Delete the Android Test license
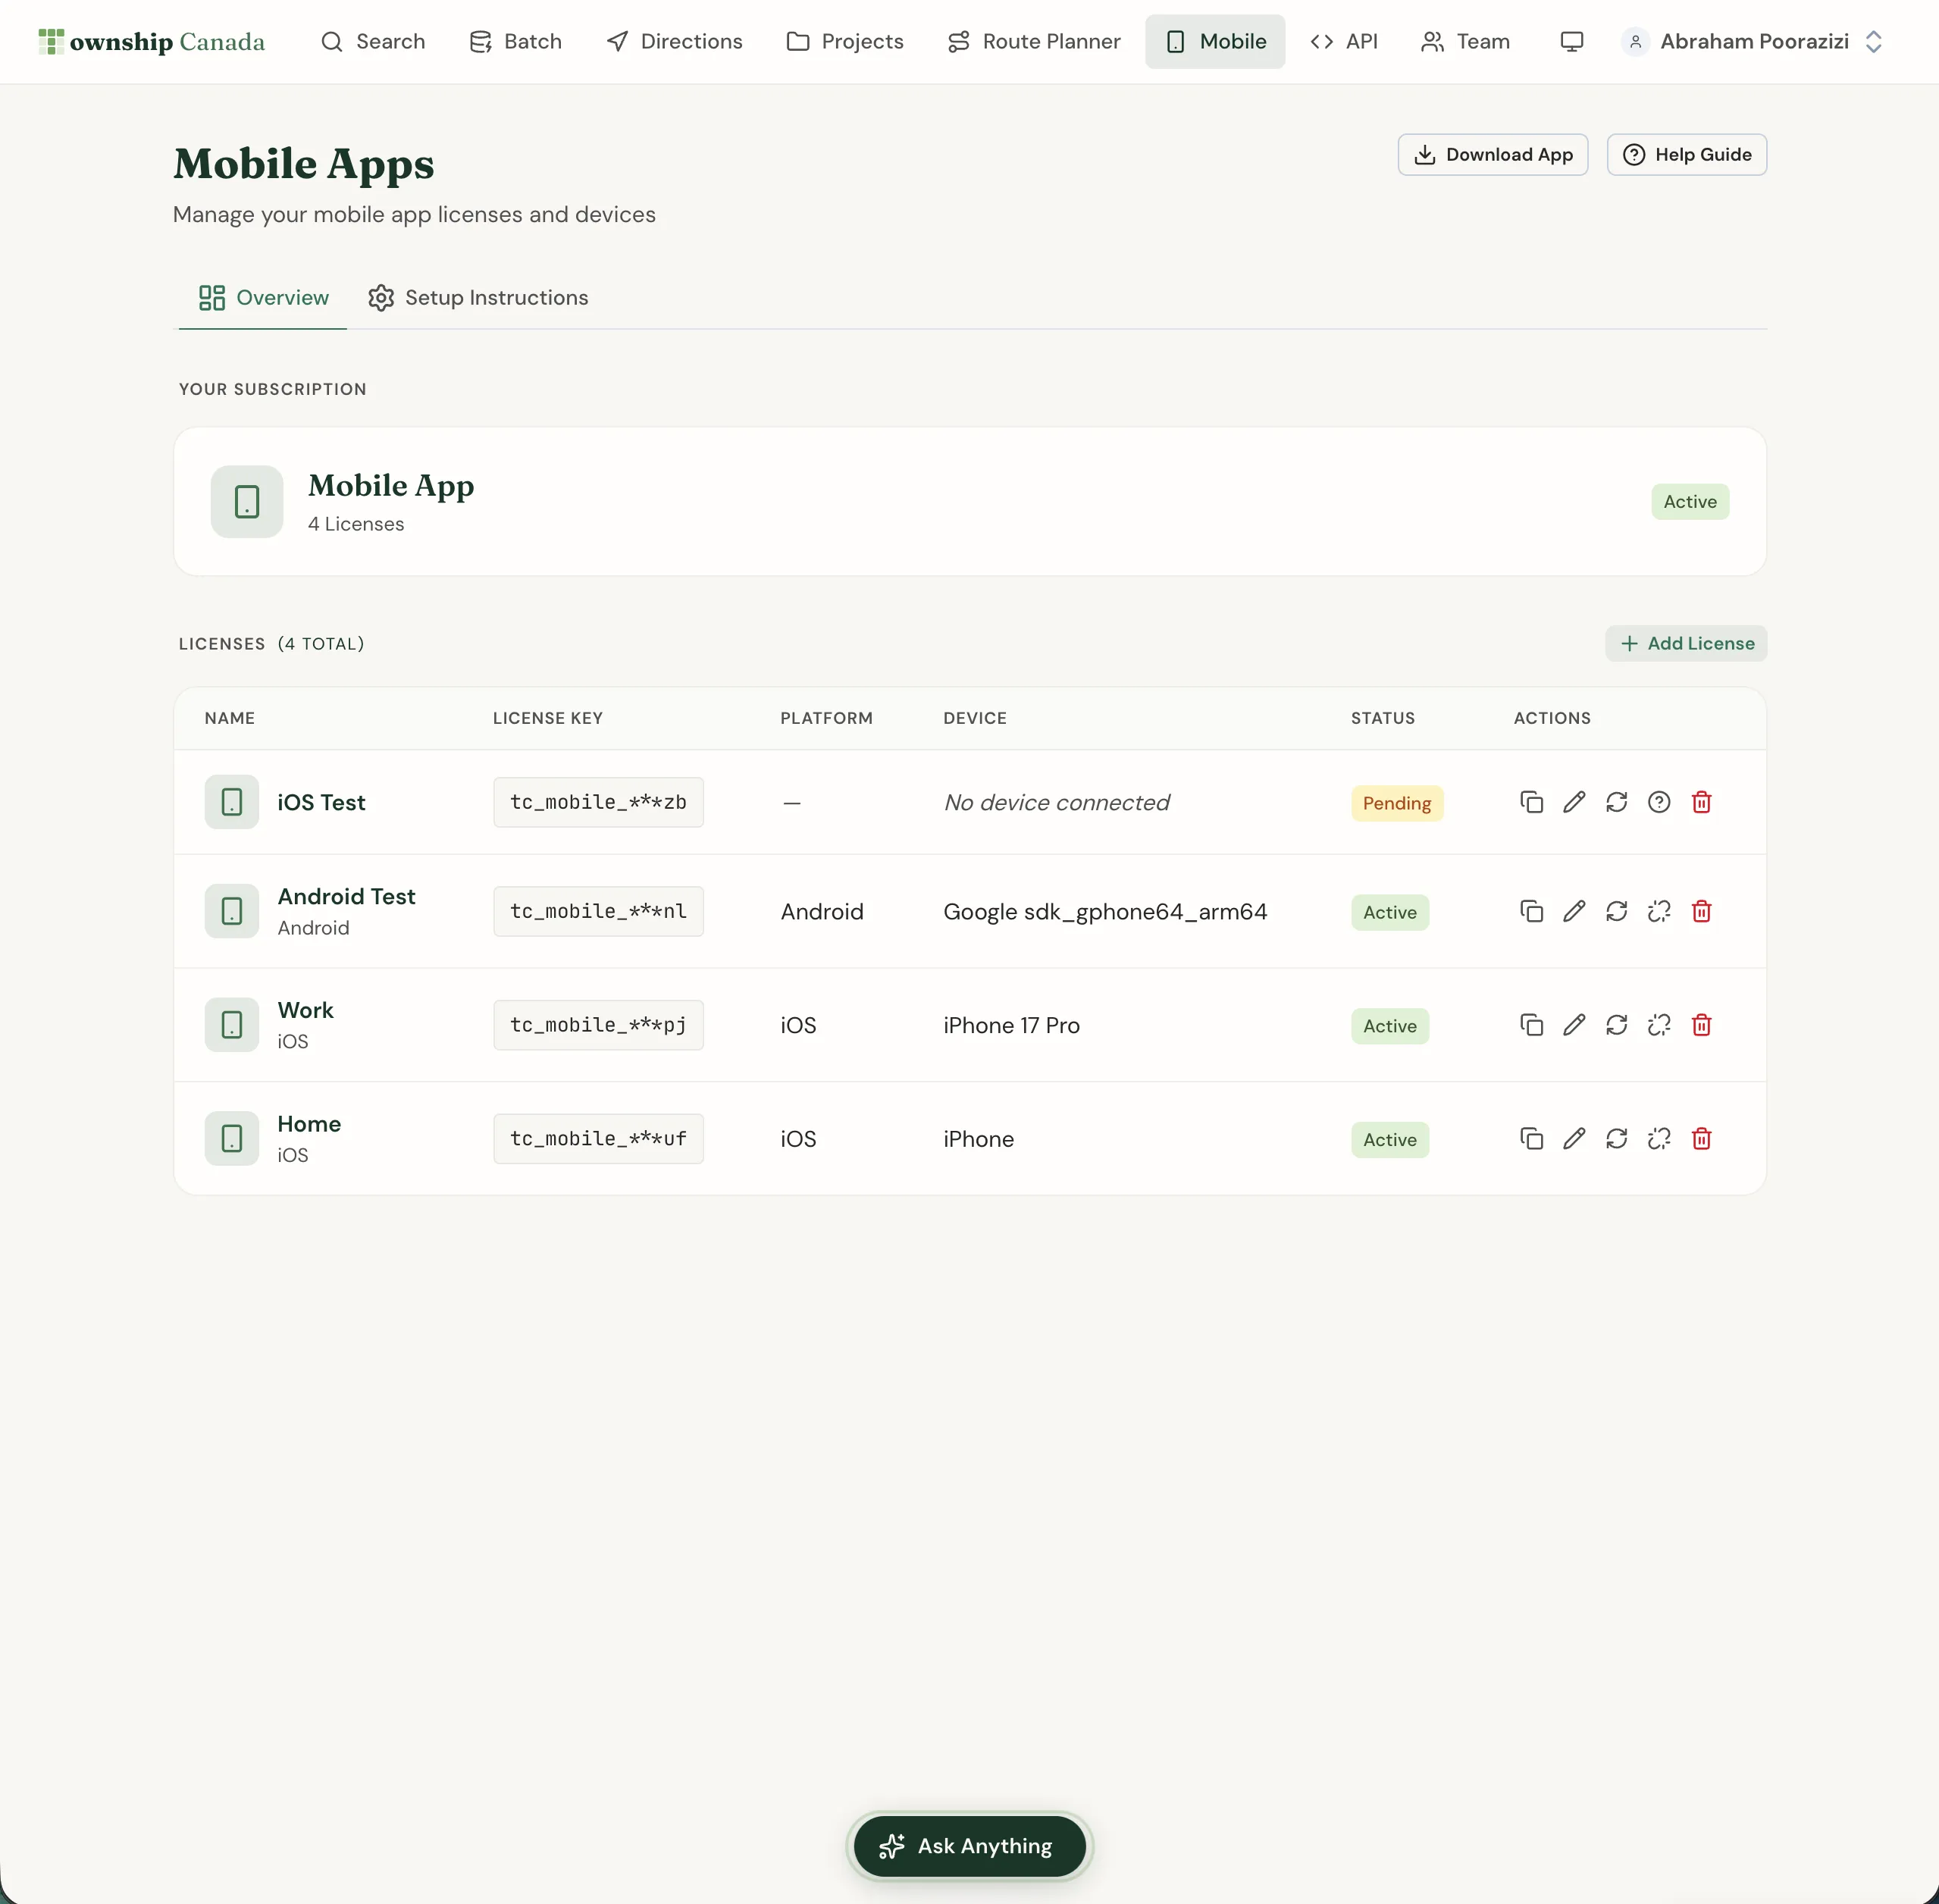 (1701, 911)
